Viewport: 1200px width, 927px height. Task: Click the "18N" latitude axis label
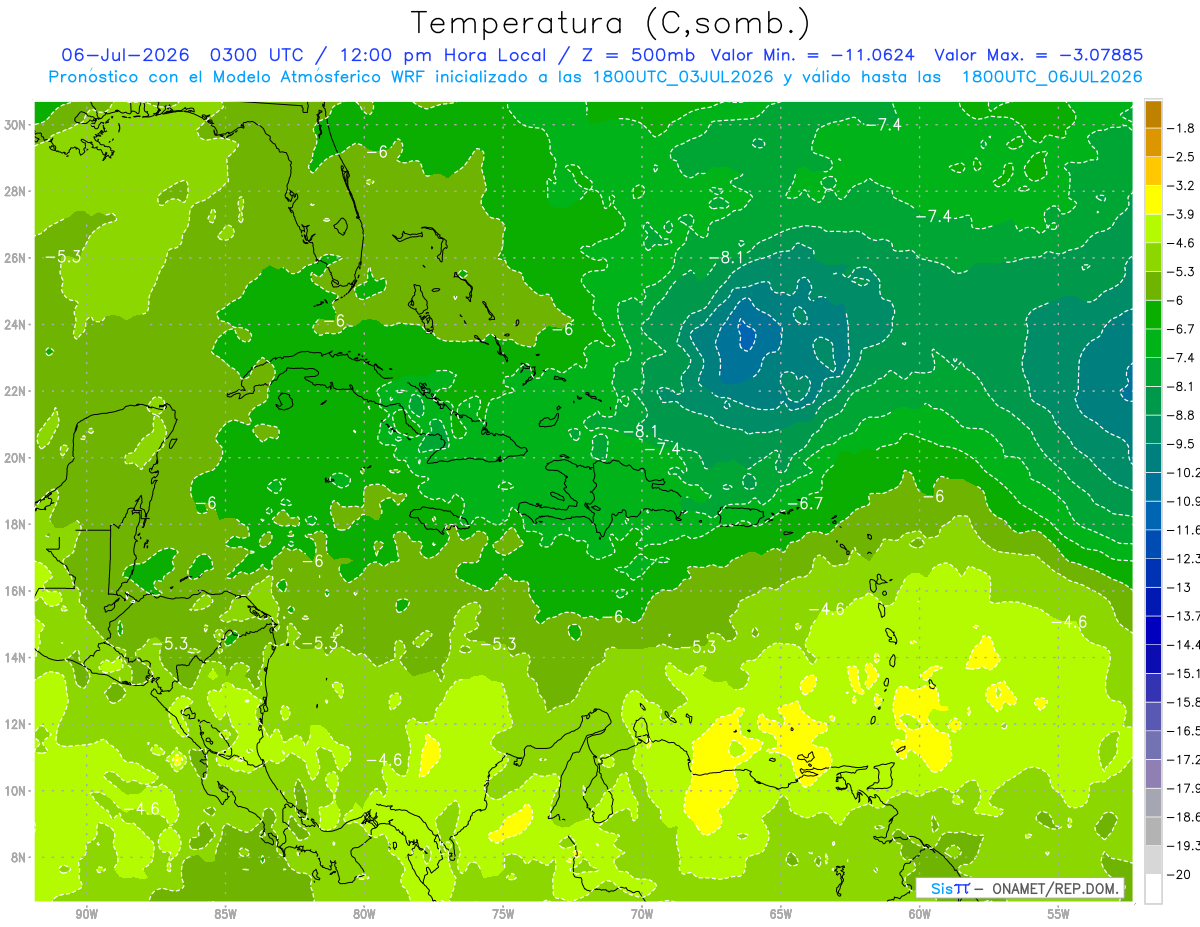pos(15,524)
